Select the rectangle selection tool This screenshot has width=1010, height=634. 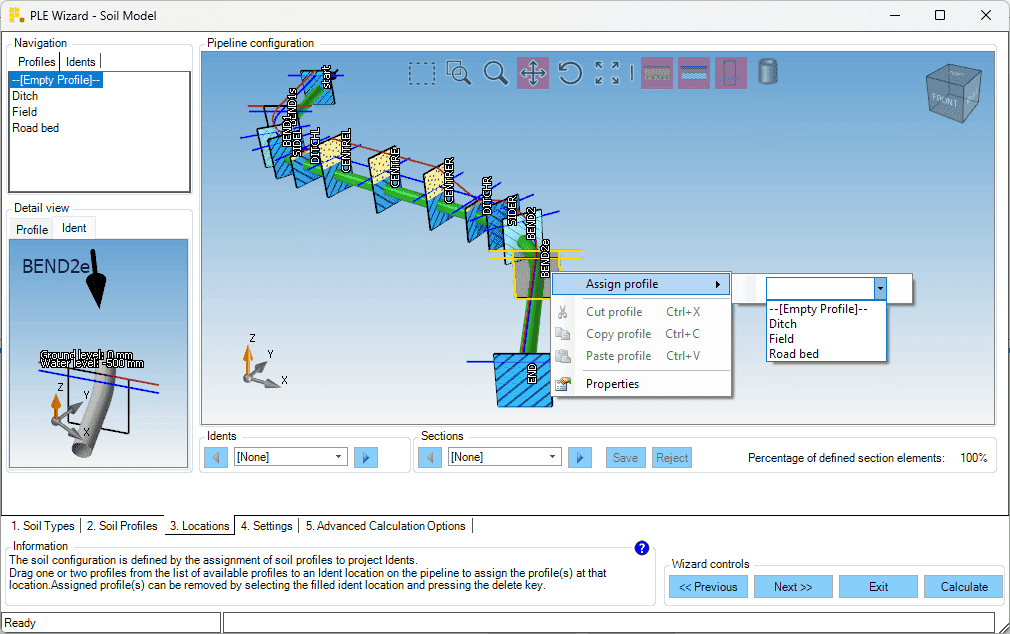(x=422, y=73)
